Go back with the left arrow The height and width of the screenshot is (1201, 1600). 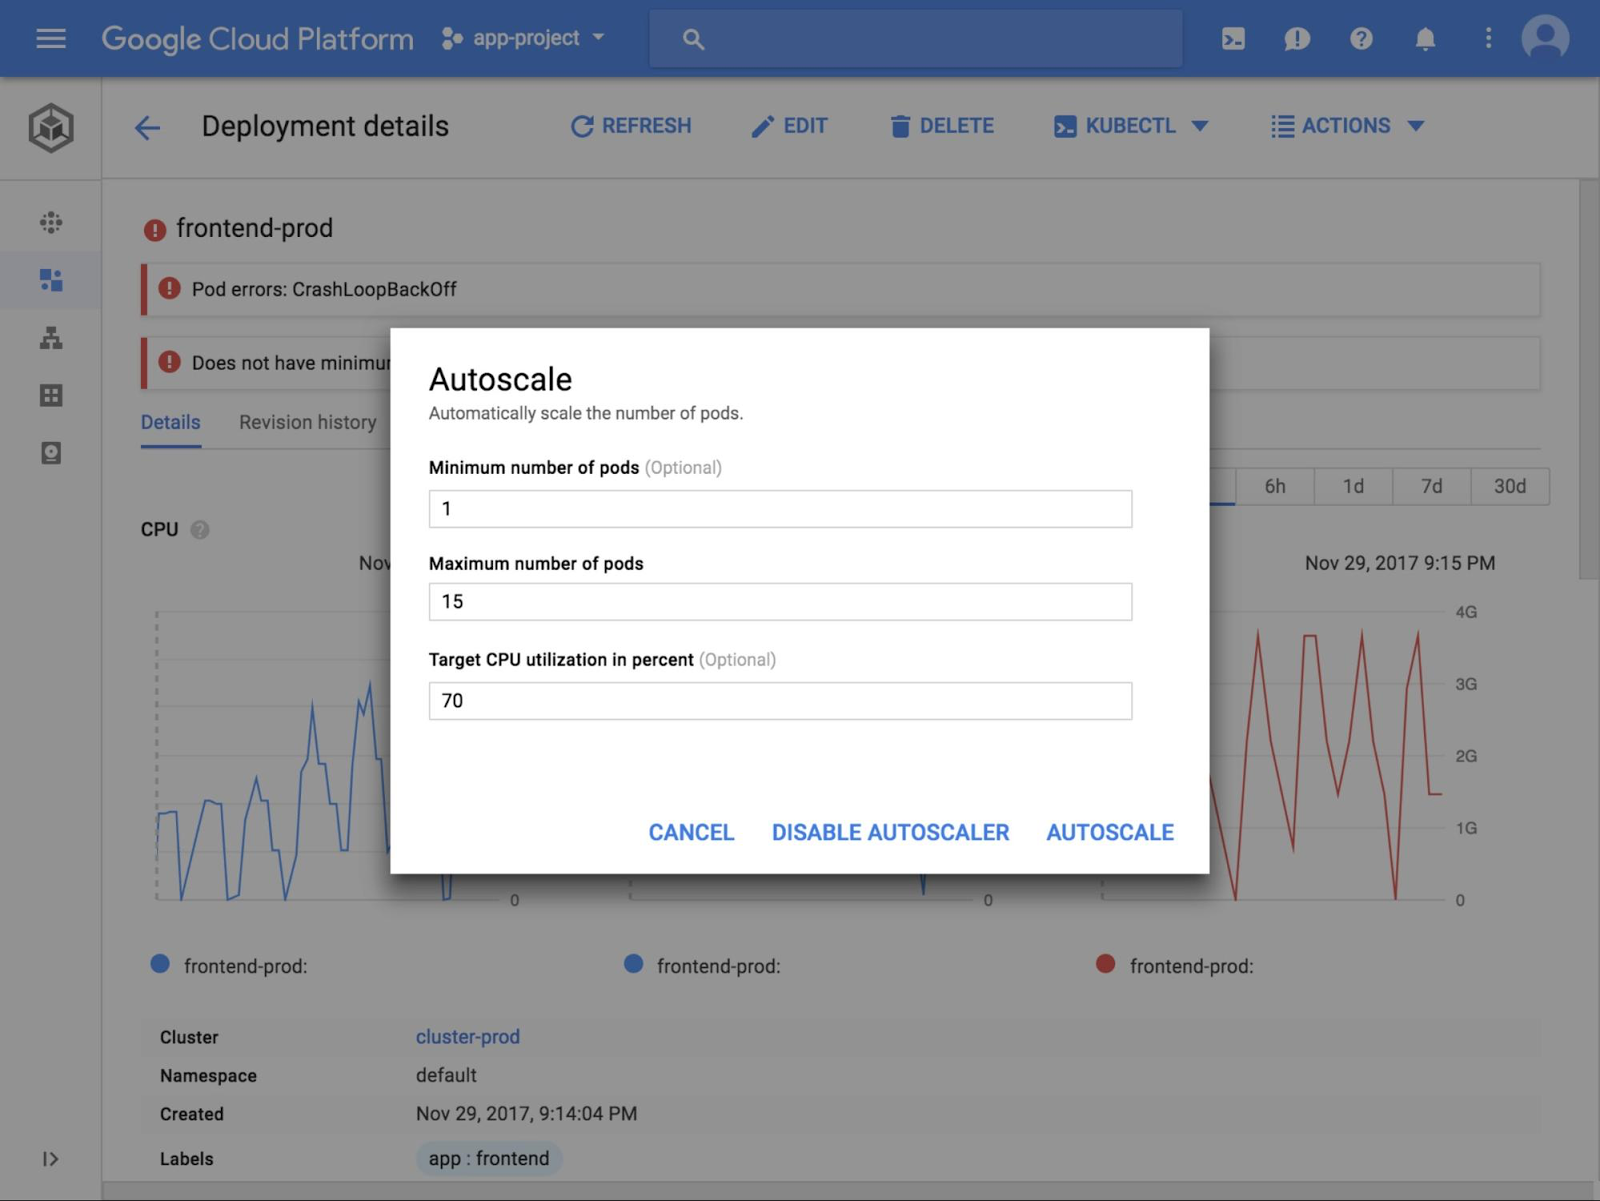click(147, 127)
